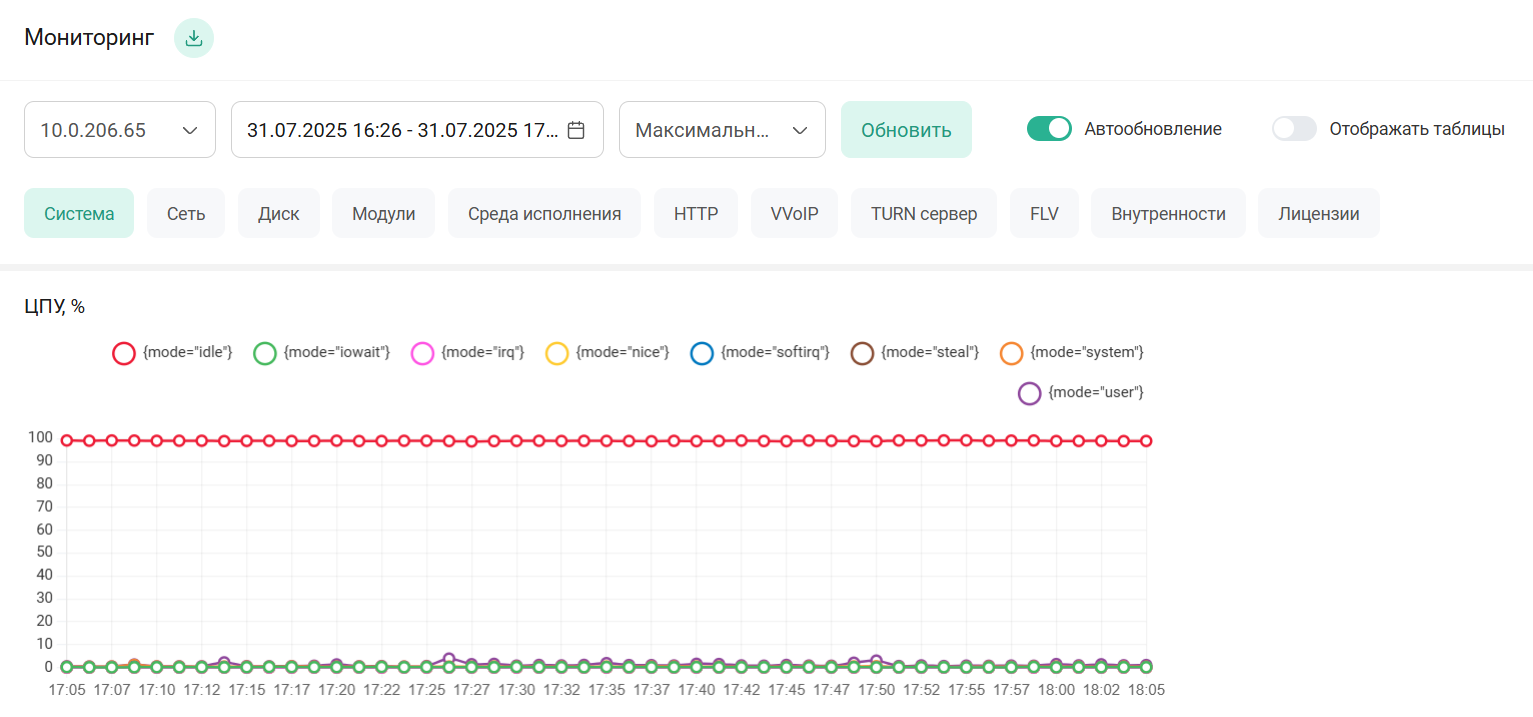Select the Лицензии tab
The image size is (1533, 717).
(1318, 214)
